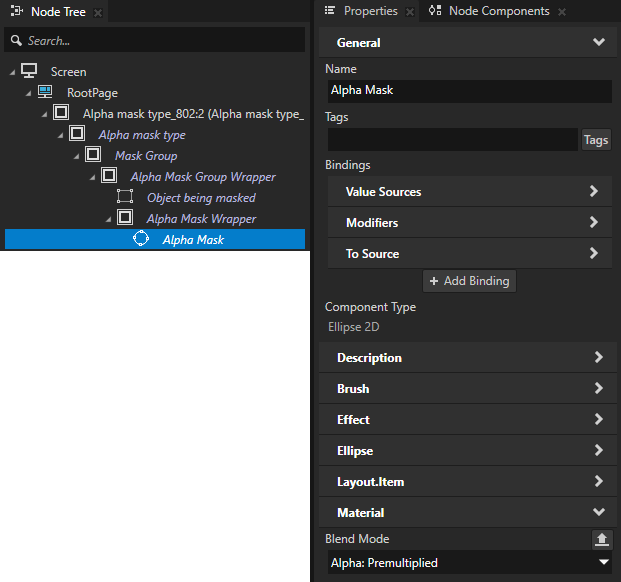Click the Mask Group node icon
This screenshot has height=582, width=621.
[93, 155]
